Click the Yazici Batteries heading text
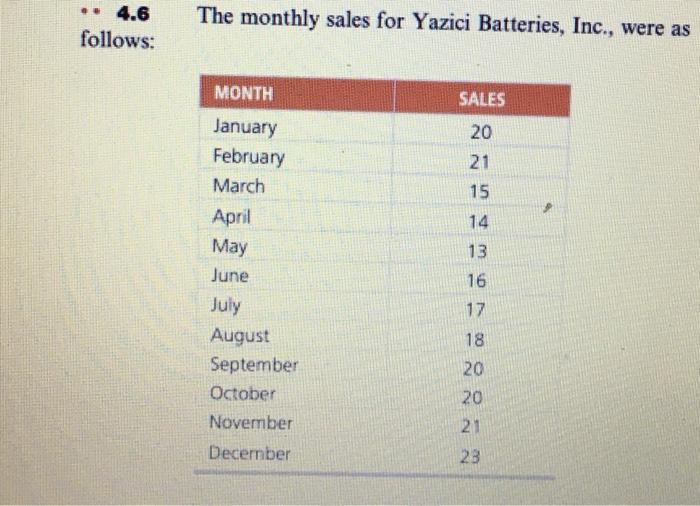The image size is (700, 506). (486, 23)
